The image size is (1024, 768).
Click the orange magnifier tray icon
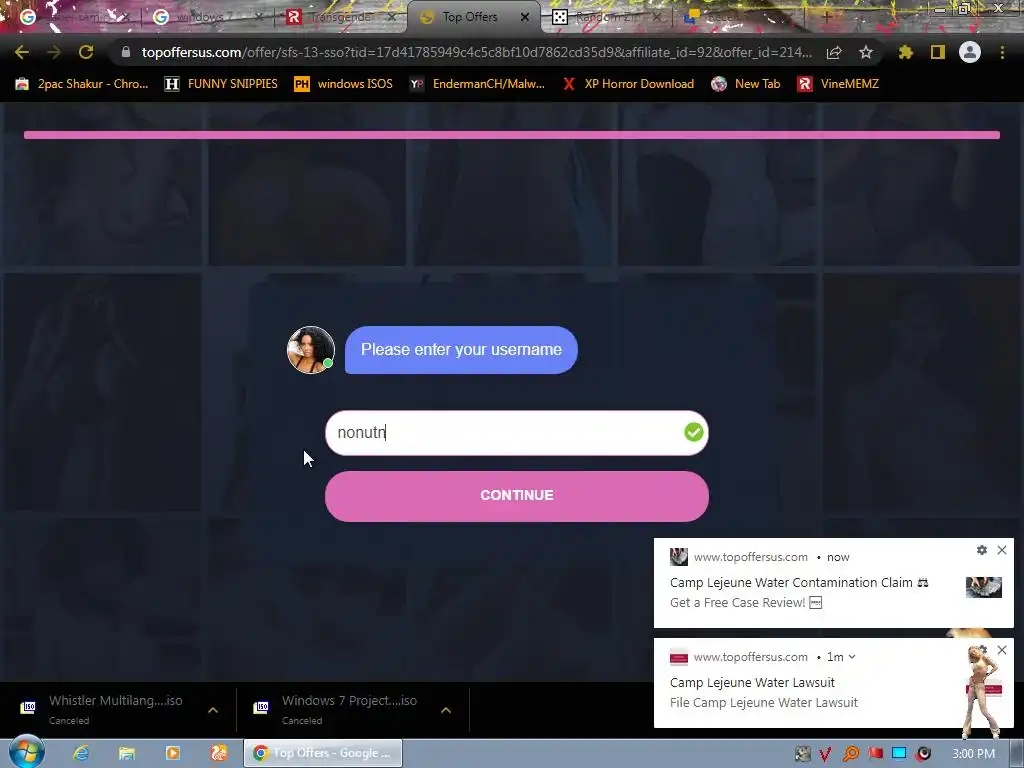point(850,754)
